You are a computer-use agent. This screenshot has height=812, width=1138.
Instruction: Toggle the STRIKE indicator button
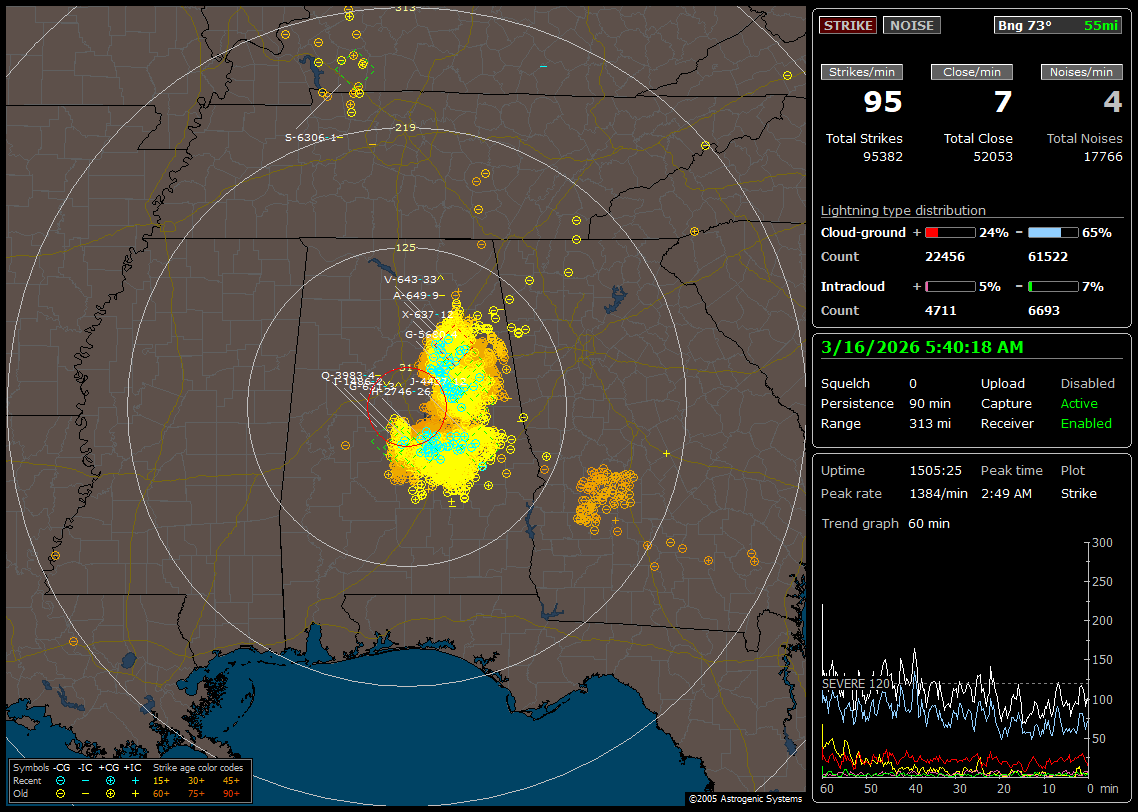pos(848,26)
